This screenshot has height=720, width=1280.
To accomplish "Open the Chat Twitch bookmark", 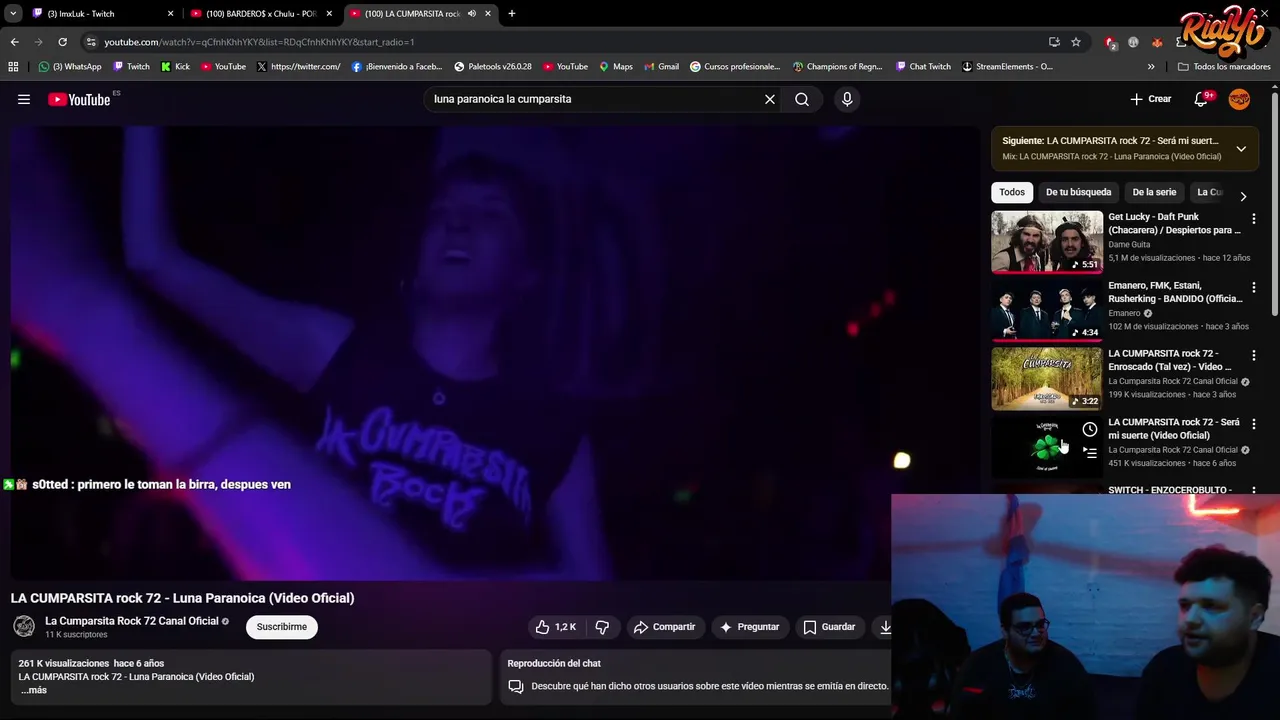I will (923, 67).
